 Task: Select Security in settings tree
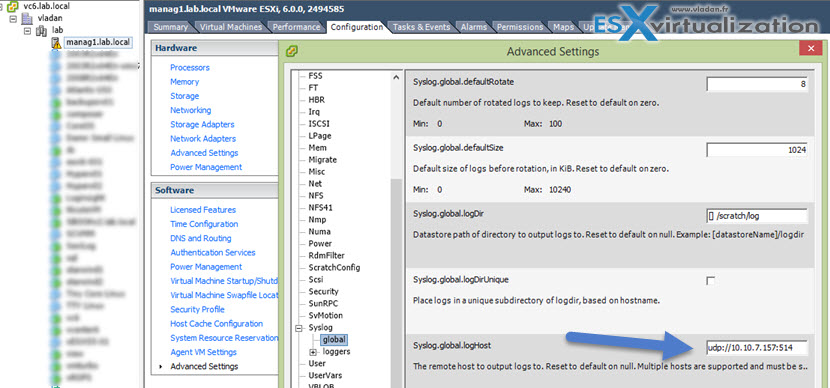pos(323,292)
